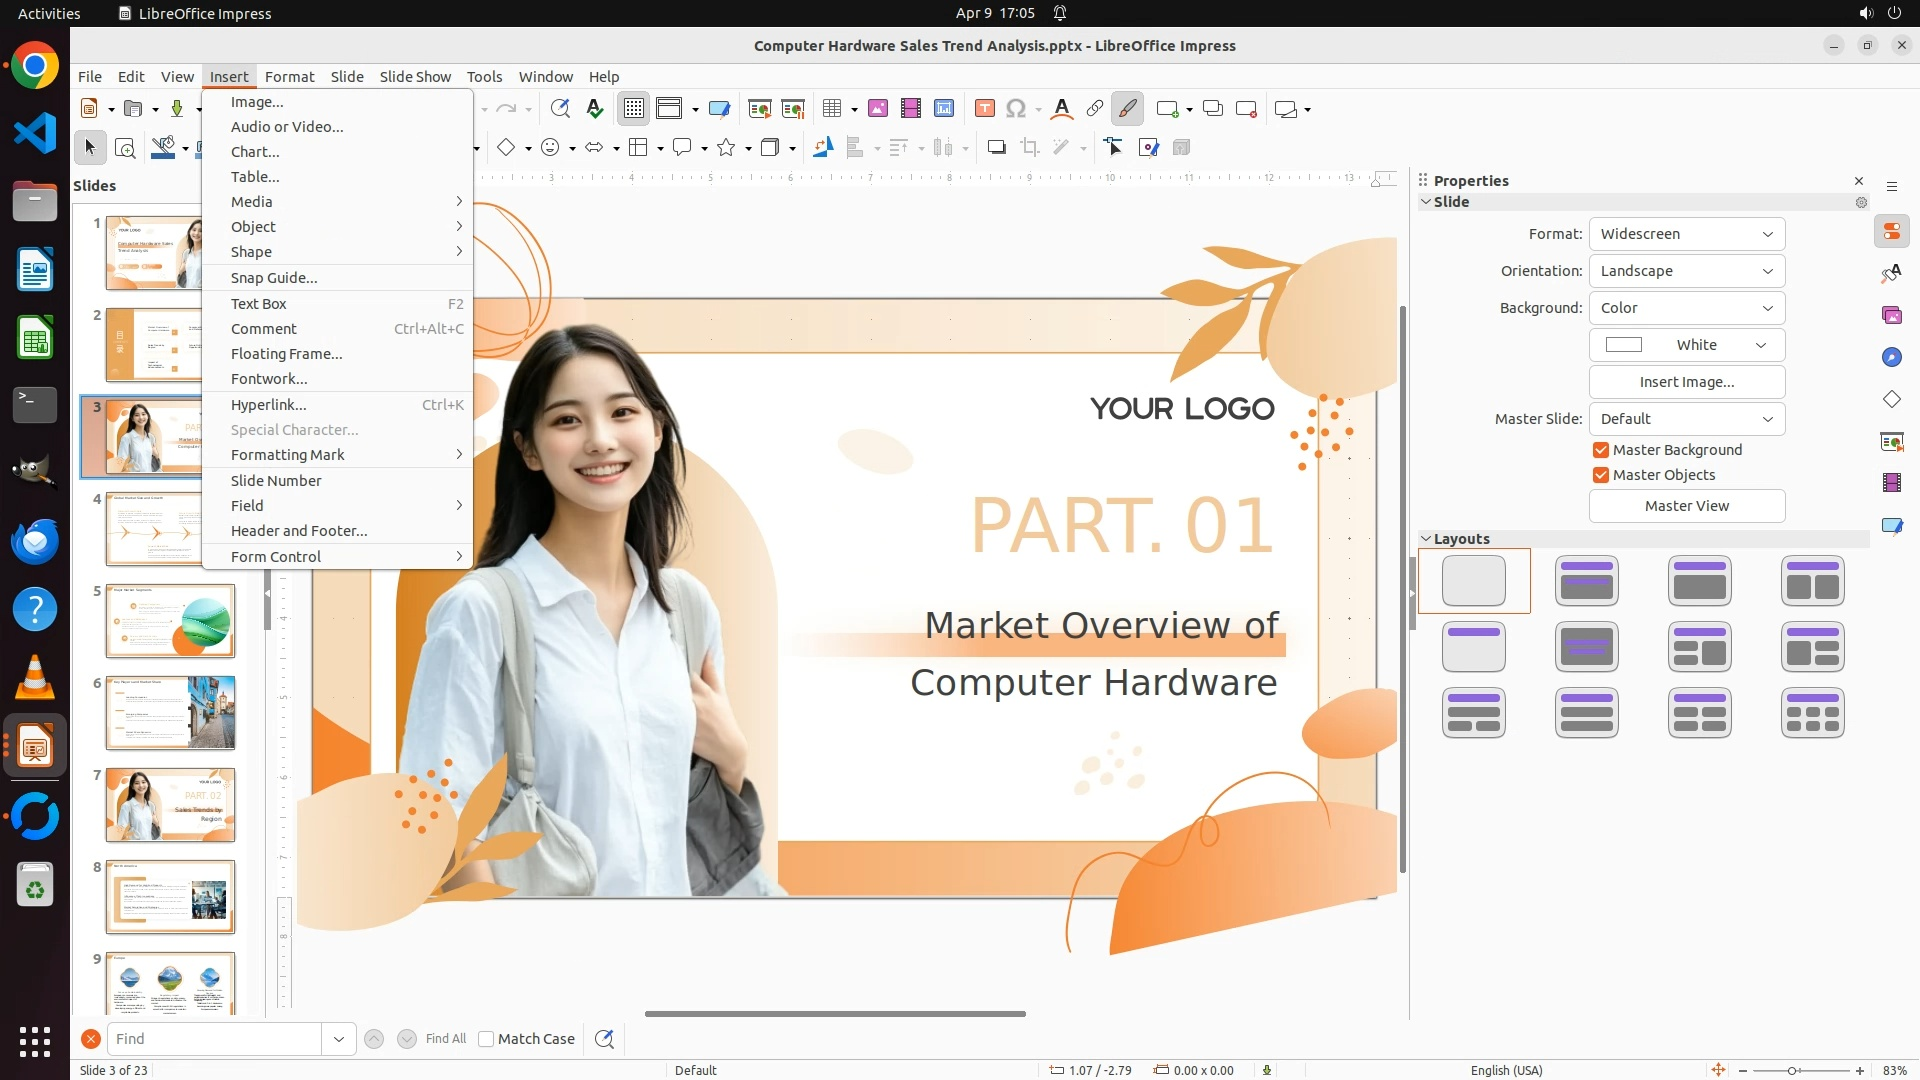Click the Insert Text Box toolbar icon

(x=984, y=109)
